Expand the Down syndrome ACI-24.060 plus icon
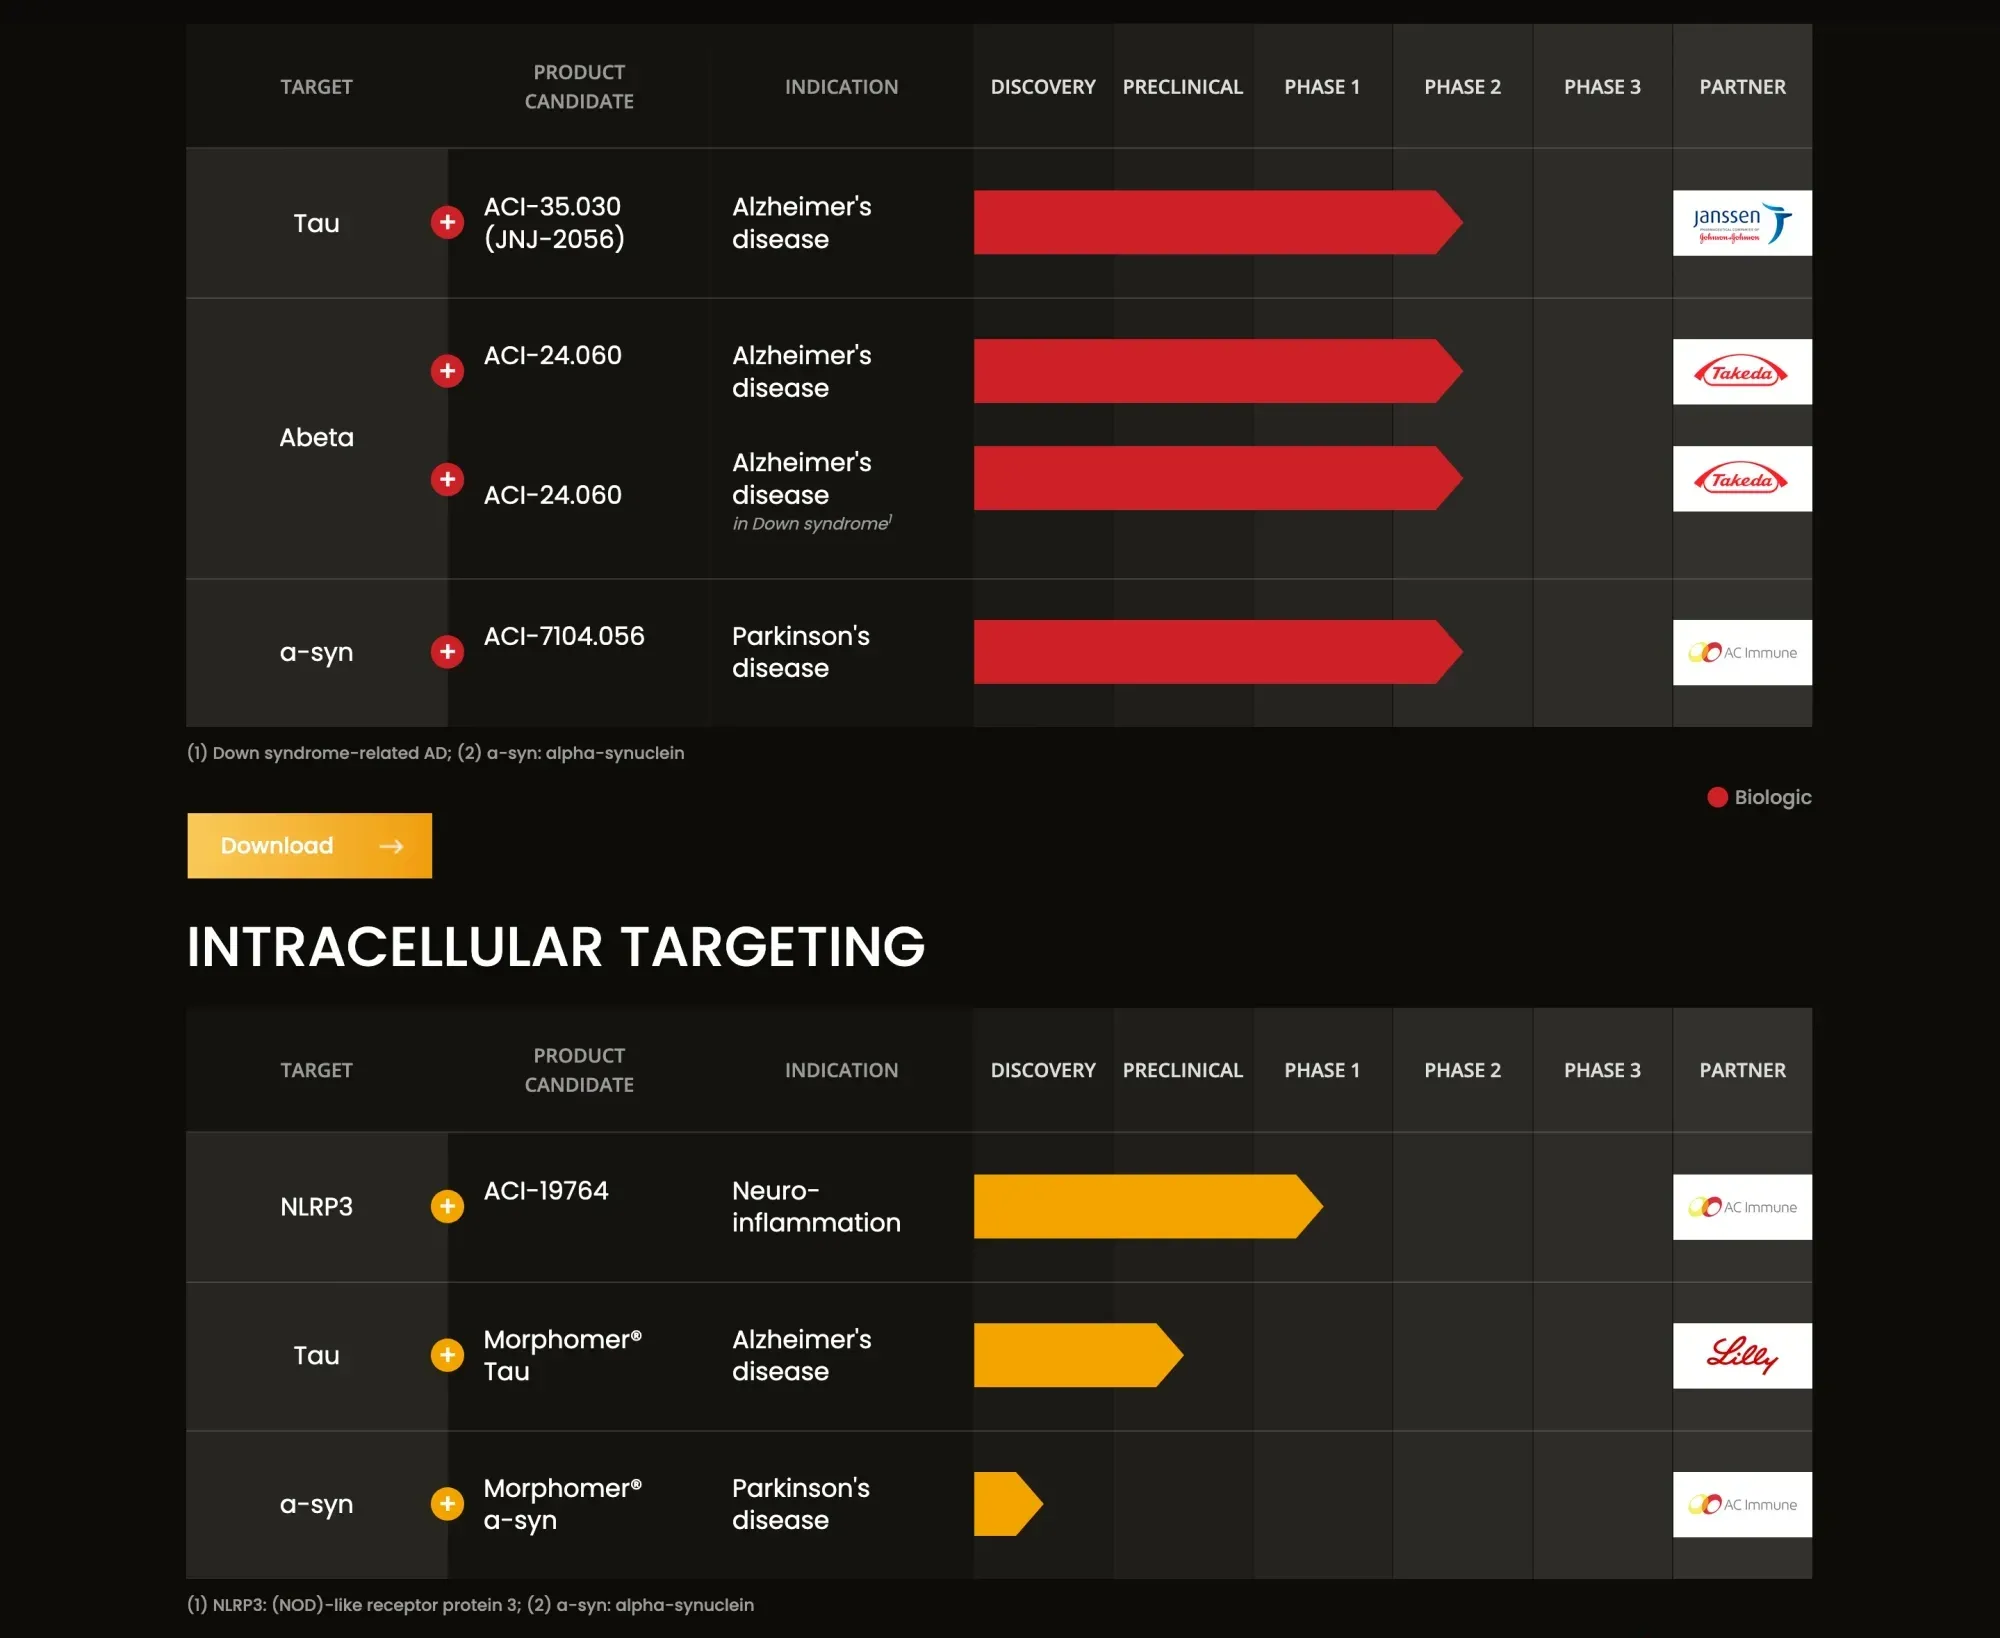The image size is (2000, 1638). (447, 479)
